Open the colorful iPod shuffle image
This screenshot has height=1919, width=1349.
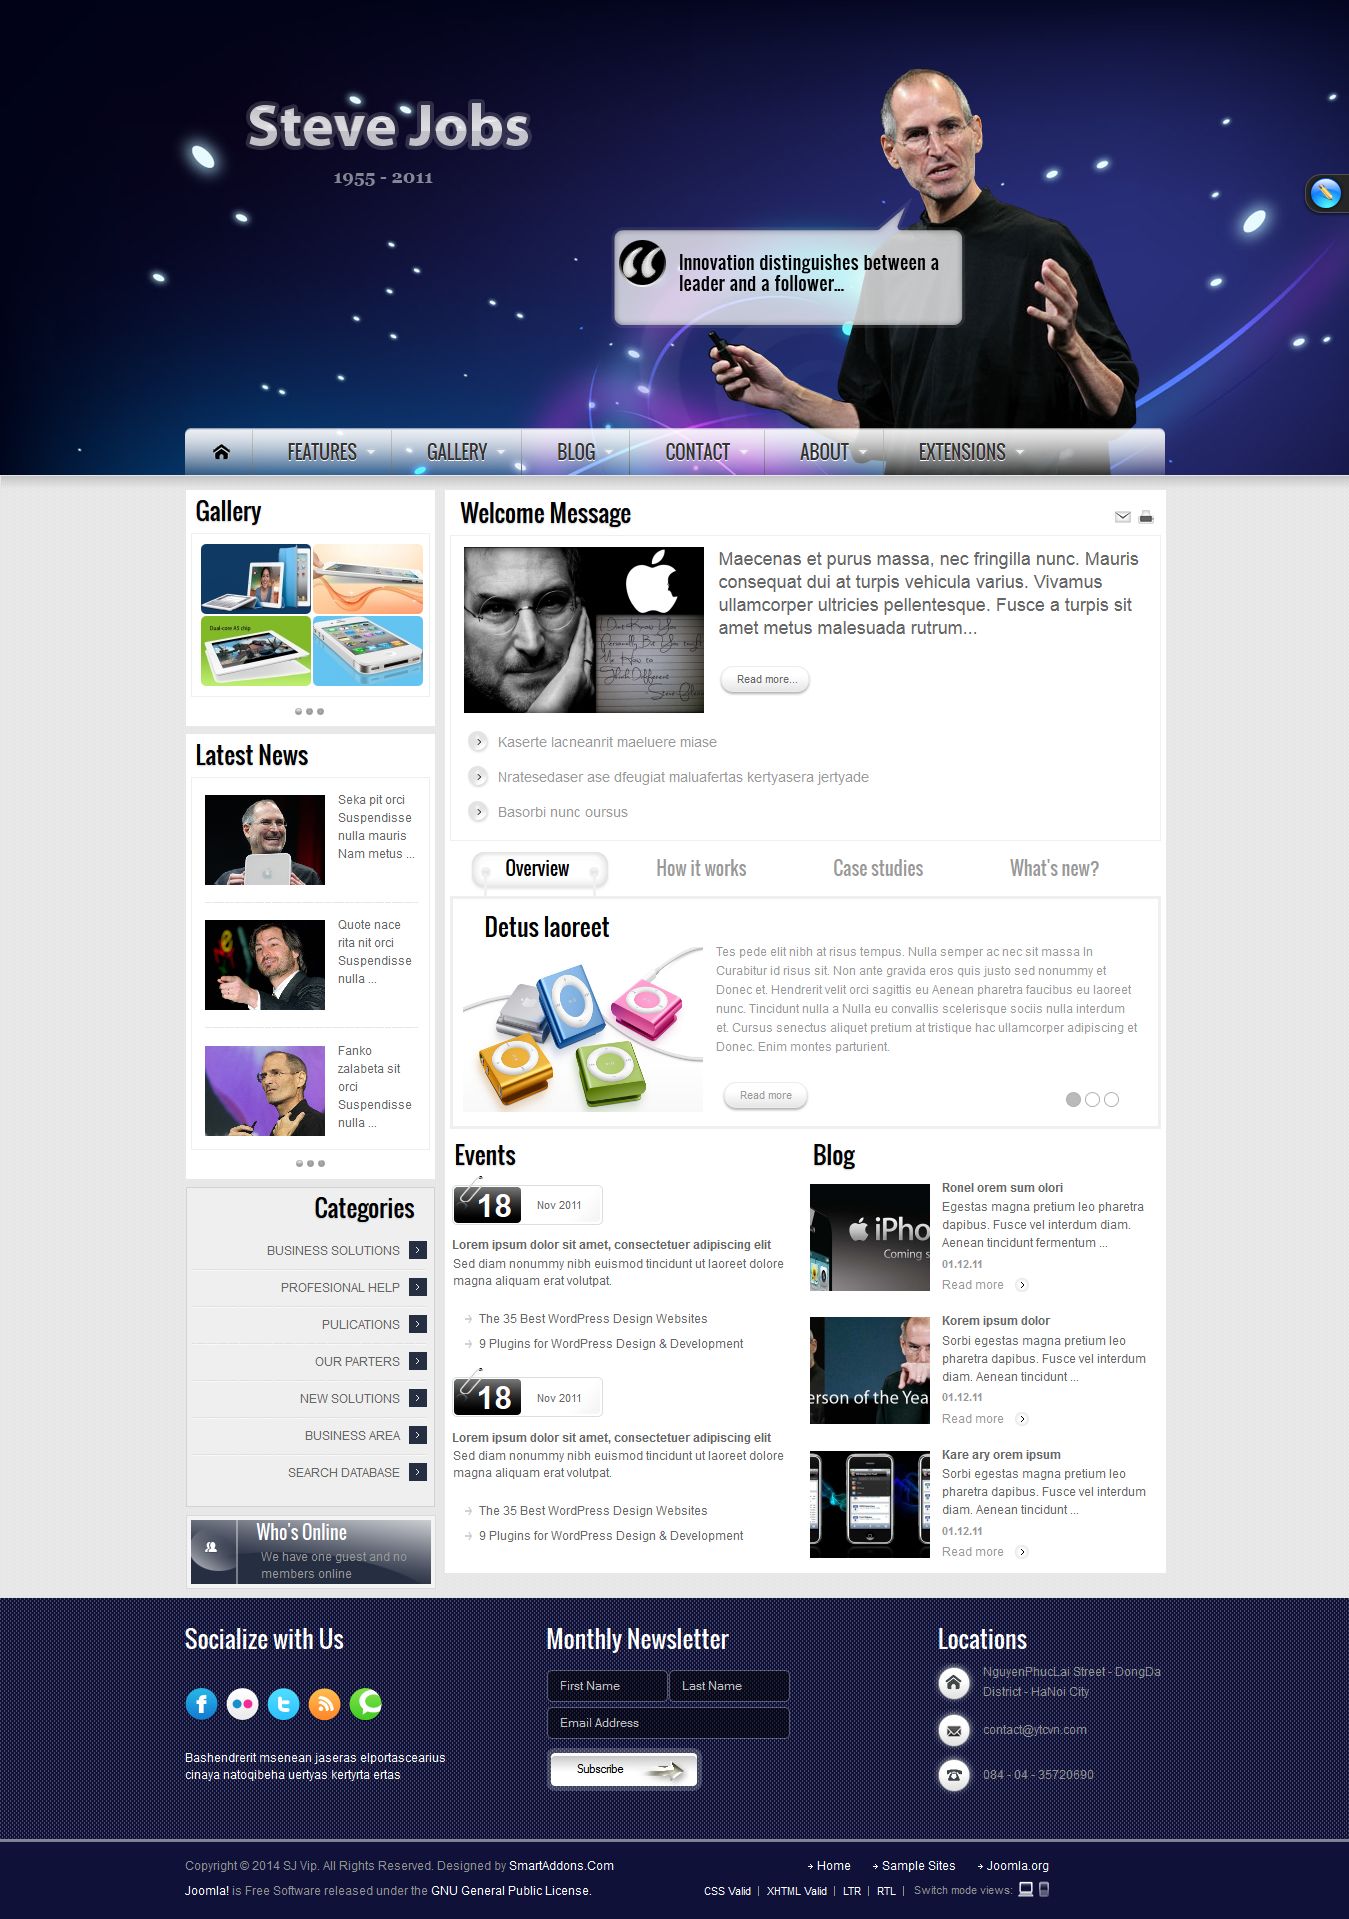[583, 1029]
